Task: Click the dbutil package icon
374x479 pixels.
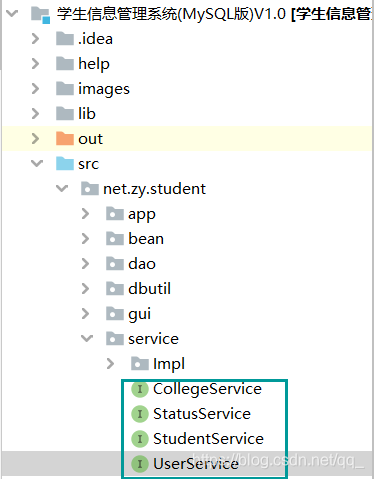Action: (115, 289)
